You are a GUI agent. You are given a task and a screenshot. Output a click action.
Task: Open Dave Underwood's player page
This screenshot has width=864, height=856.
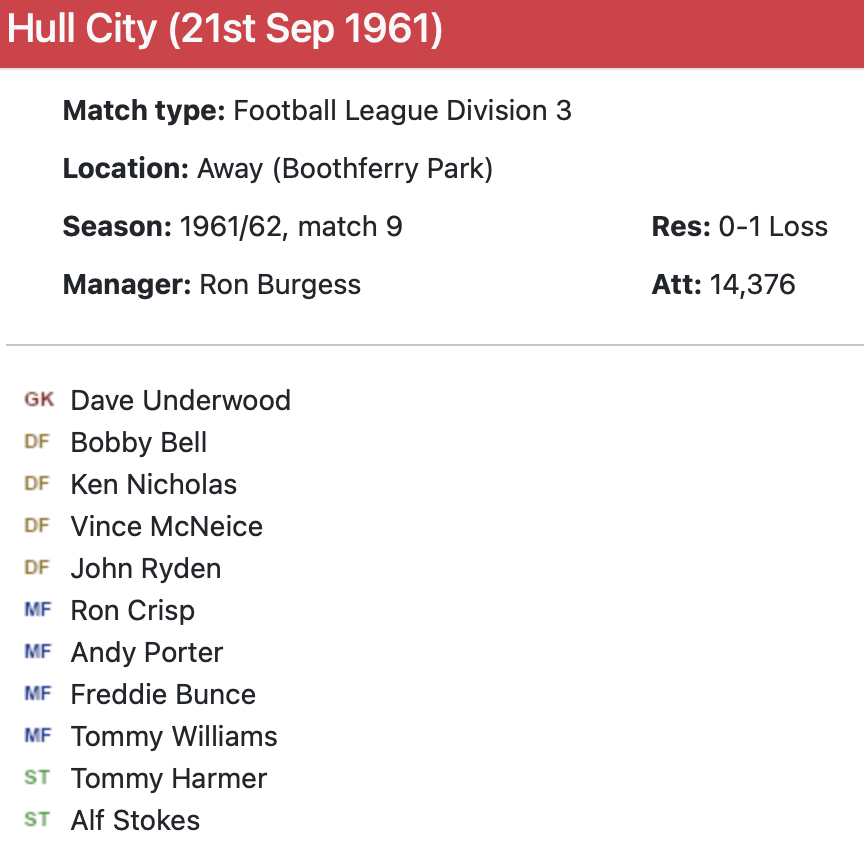click(180, 401)
